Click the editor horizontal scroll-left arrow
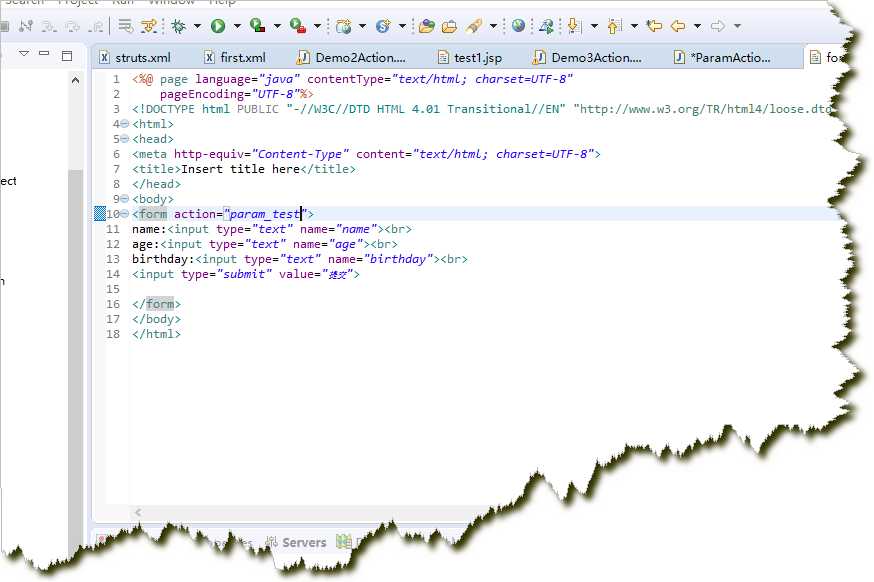874x582 pixels. pyautogui.click(x=138, y=512)
